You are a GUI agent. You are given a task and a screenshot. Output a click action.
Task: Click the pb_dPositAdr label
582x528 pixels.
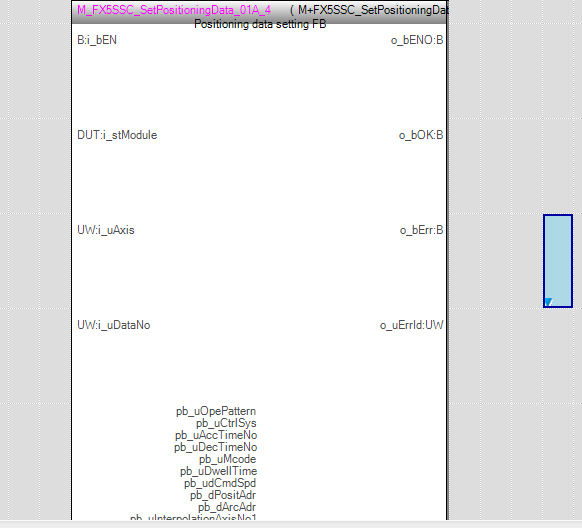223,495
